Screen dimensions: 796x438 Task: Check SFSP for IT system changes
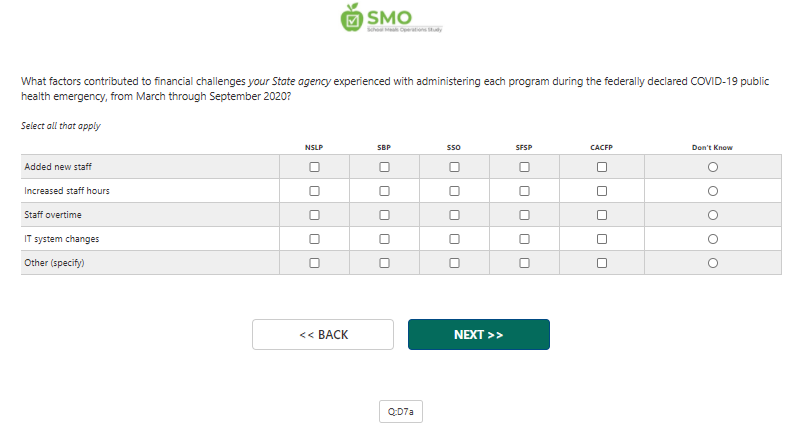tap(524, 239)
